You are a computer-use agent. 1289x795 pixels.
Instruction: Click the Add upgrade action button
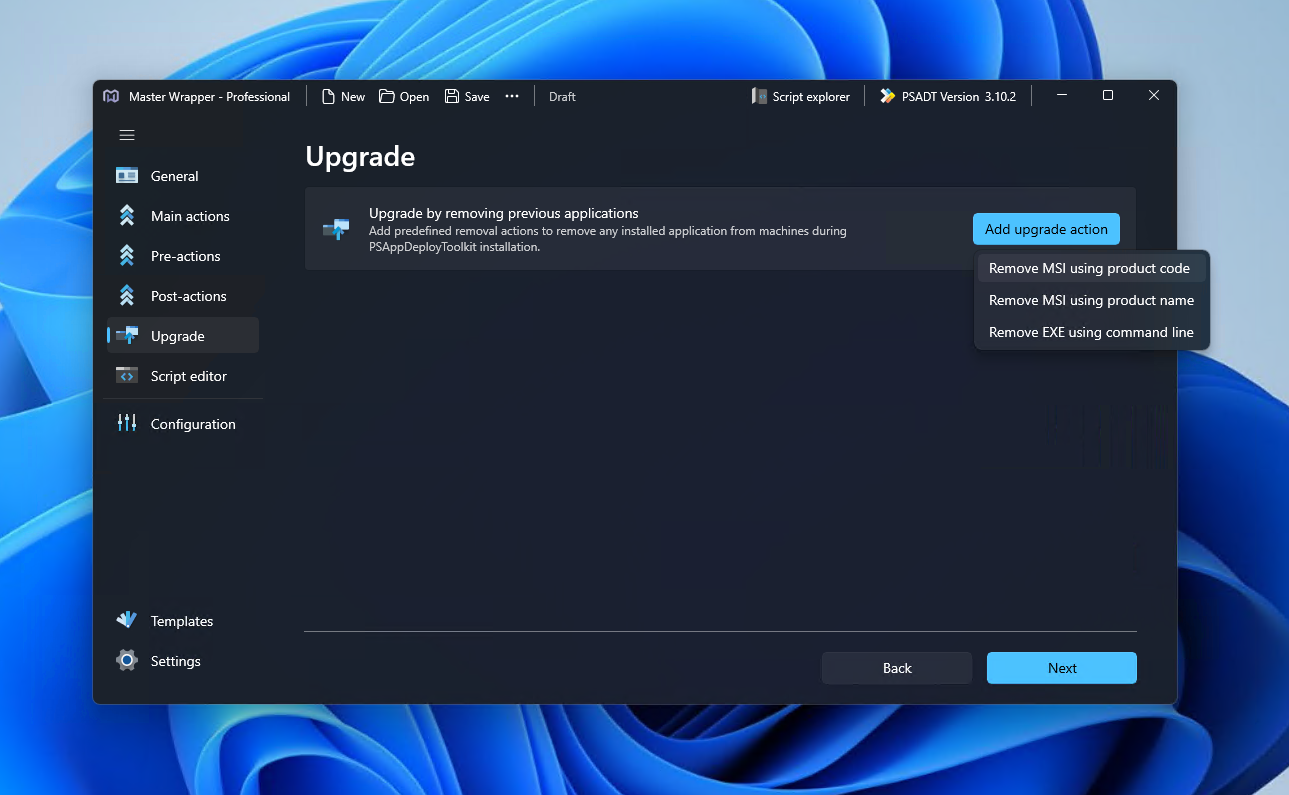click(x=1046, y=229)
